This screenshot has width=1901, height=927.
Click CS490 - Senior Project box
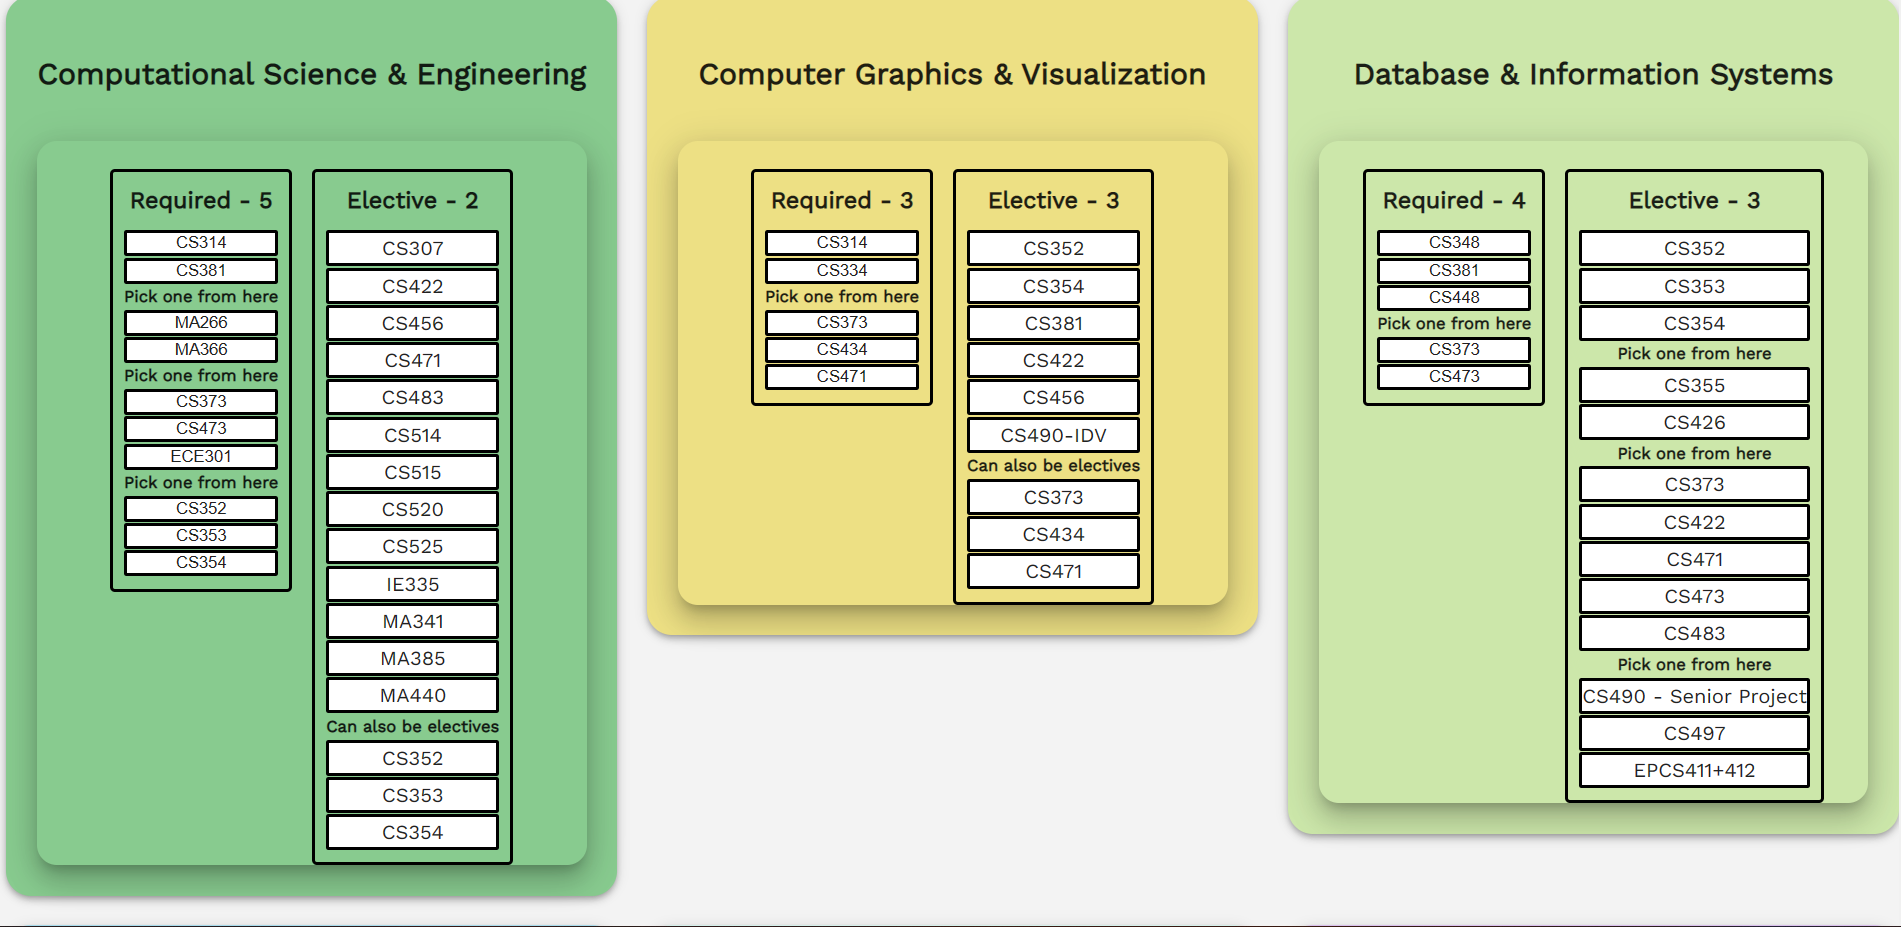point(1694,696)
